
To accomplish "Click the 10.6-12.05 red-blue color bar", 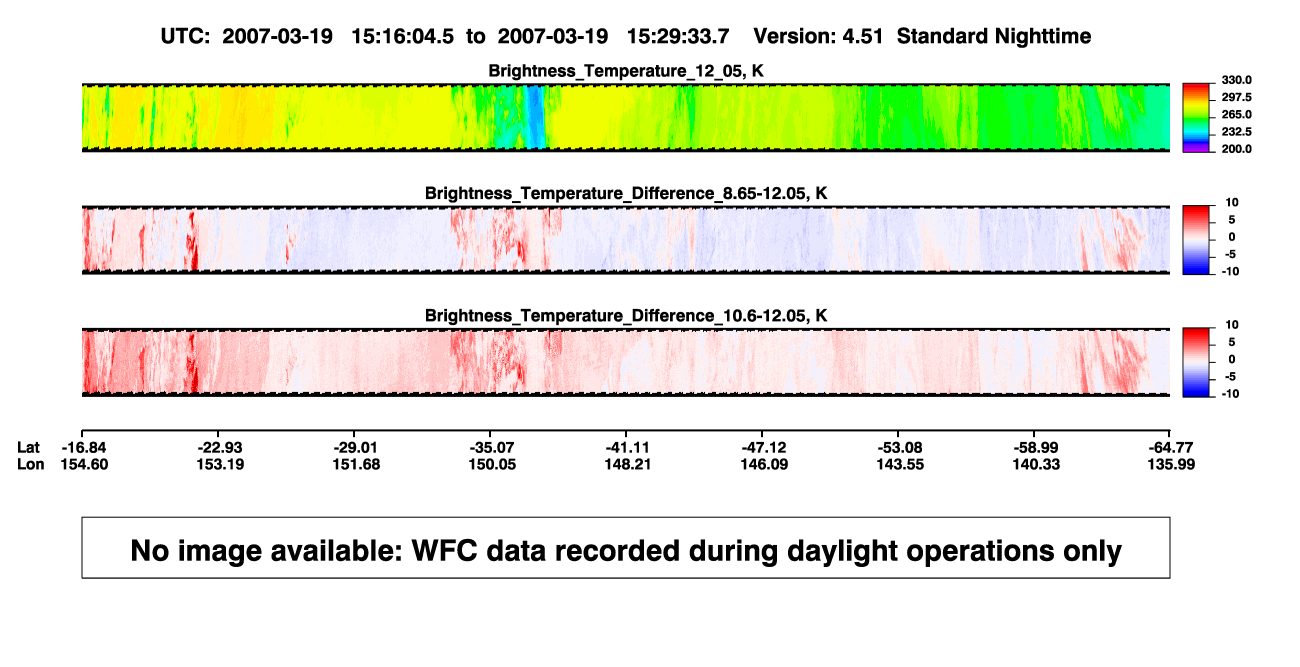I will (1197, 362).
